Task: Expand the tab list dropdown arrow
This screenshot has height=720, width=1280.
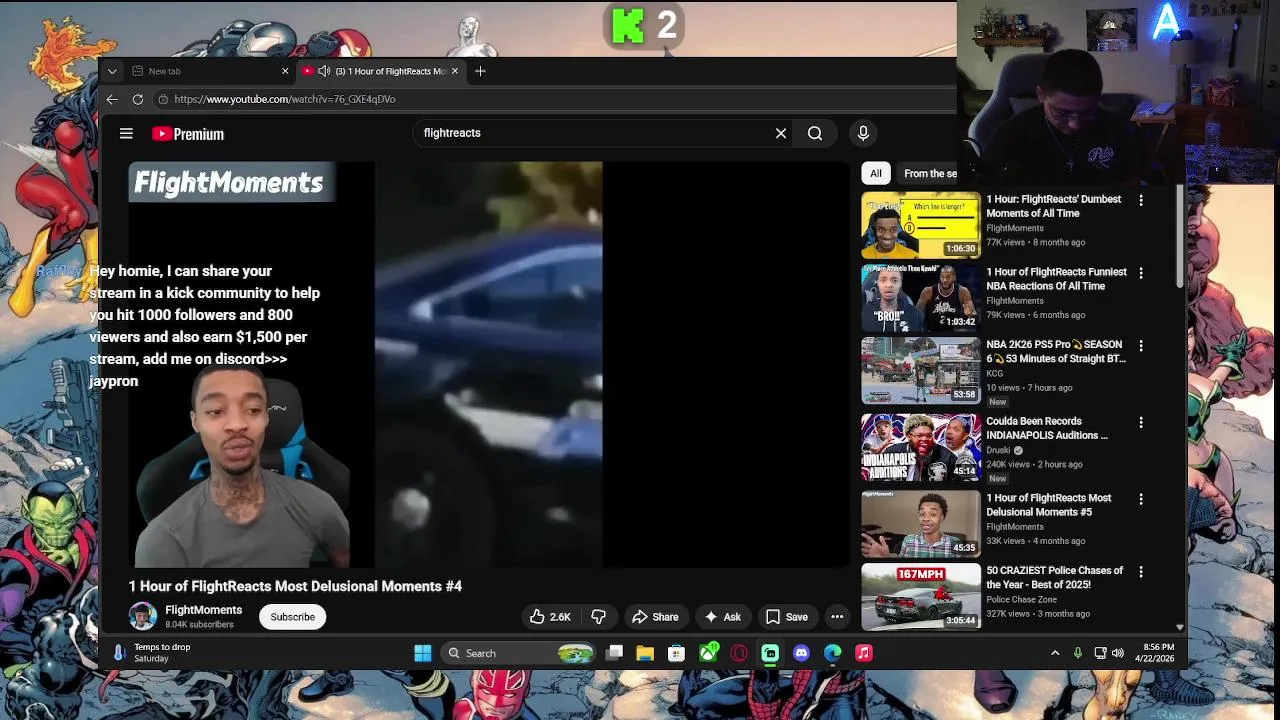Action: coord(112,71)
